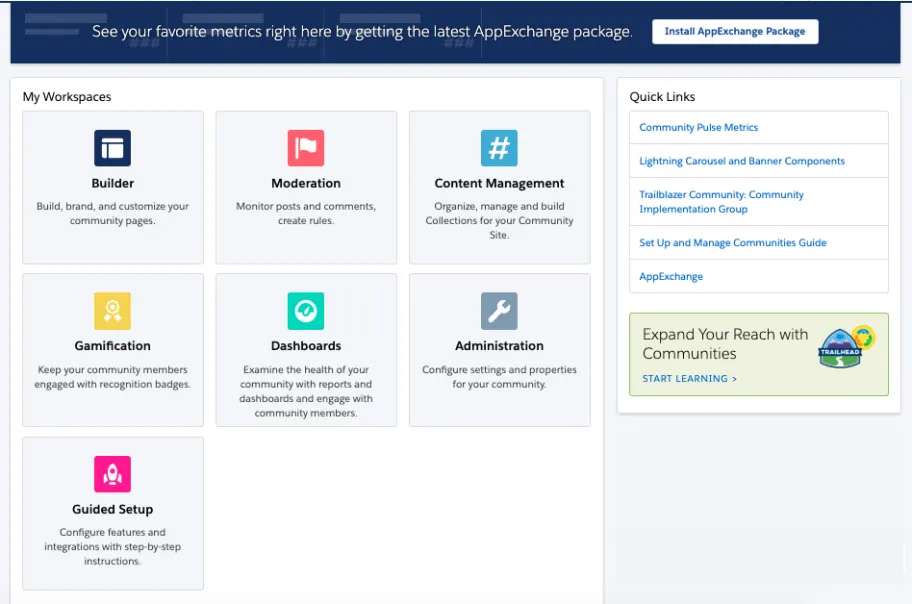Open the AppExchange quick link

(670, 276)
